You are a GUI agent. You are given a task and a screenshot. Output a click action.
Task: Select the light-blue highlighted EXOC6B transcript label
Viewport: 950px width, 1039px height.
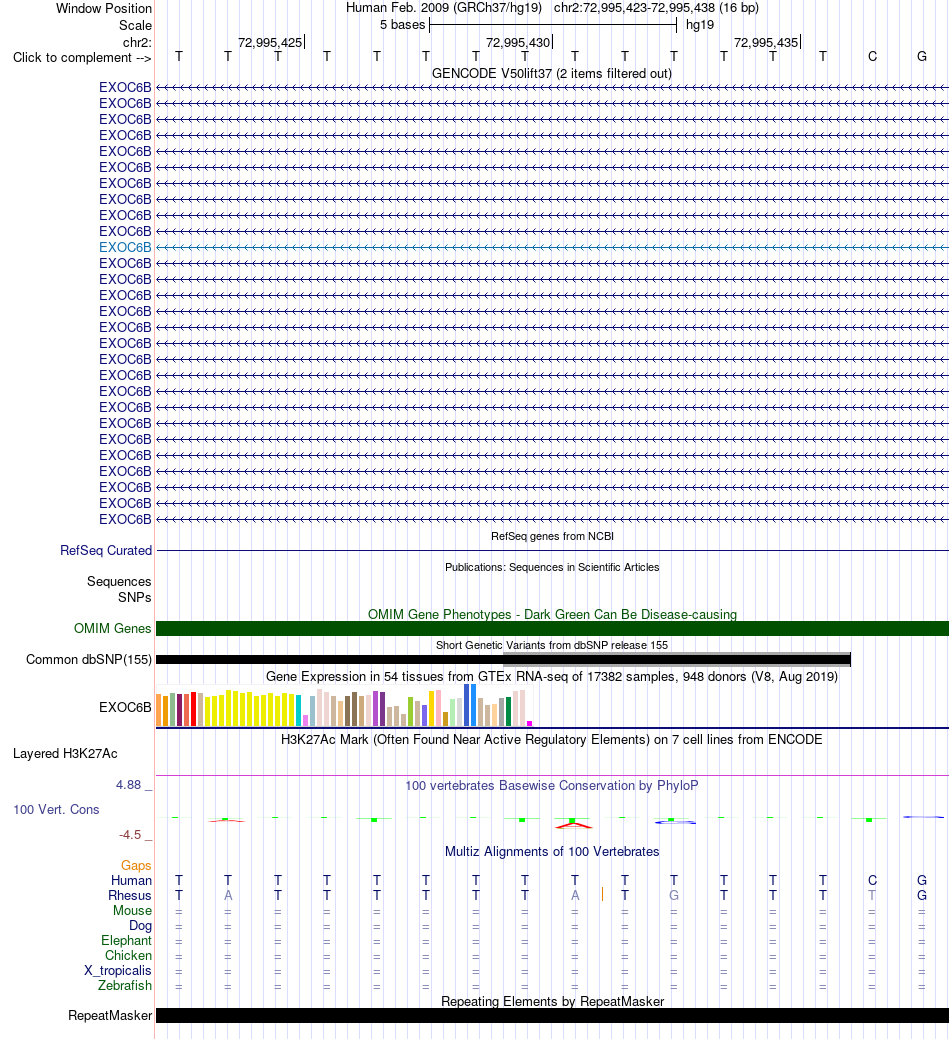125,247
